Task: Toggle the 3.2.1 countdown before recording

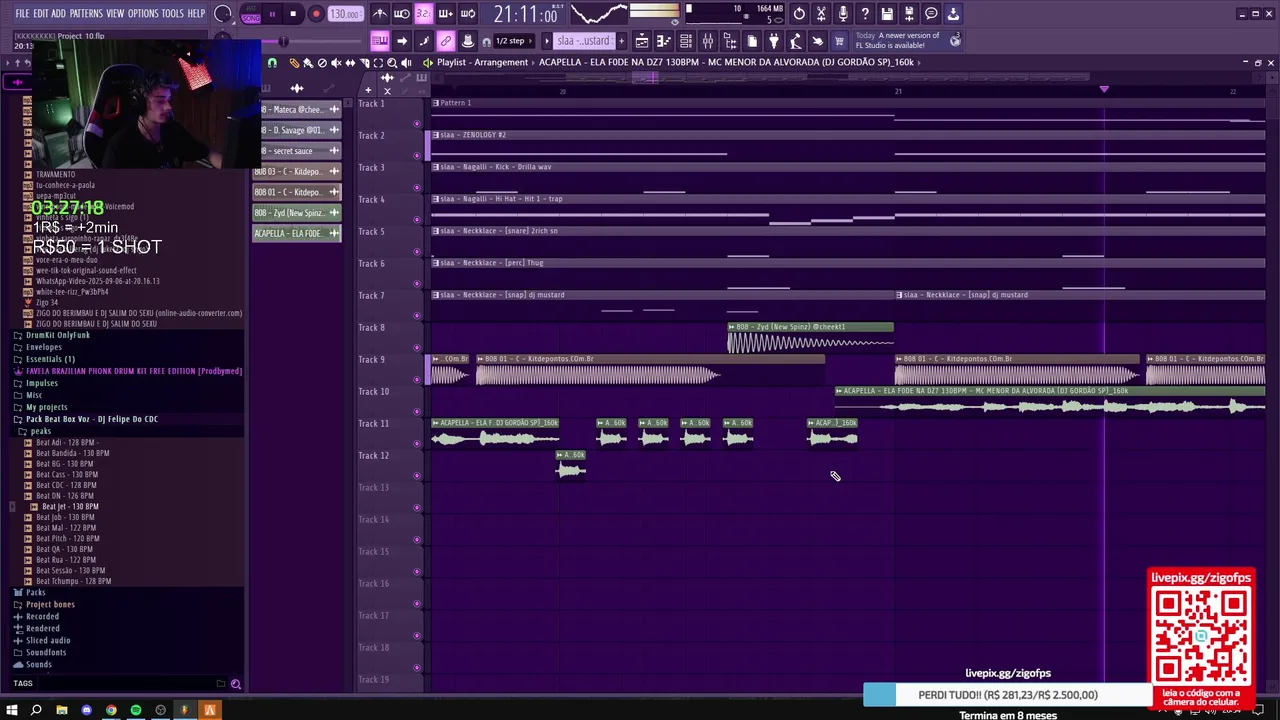Action: point(423,14)
